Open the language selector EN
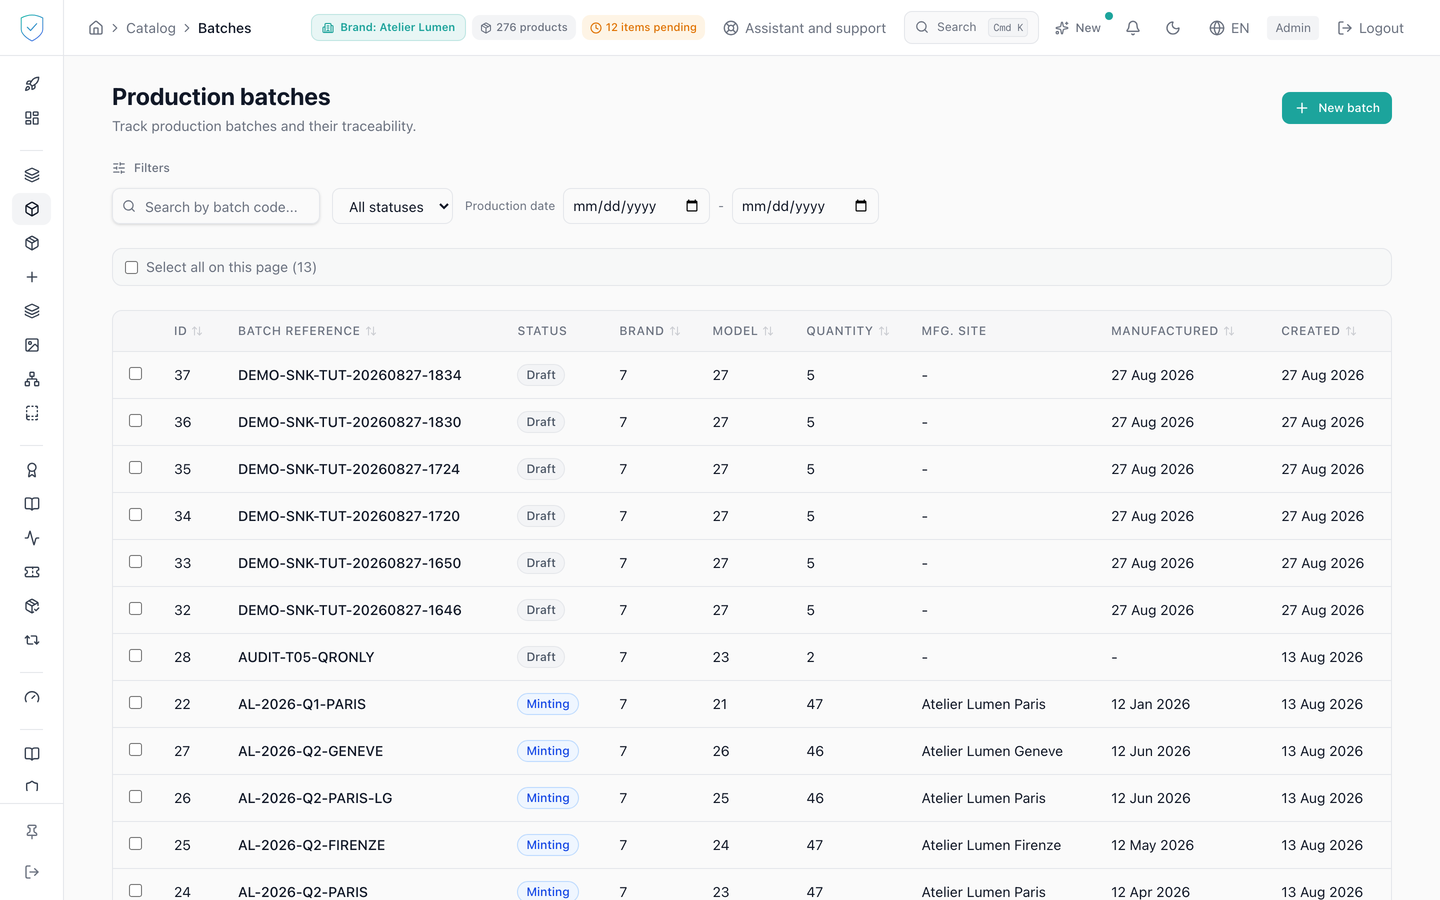Screen dimensions: 1440x900 point(1229,28)
